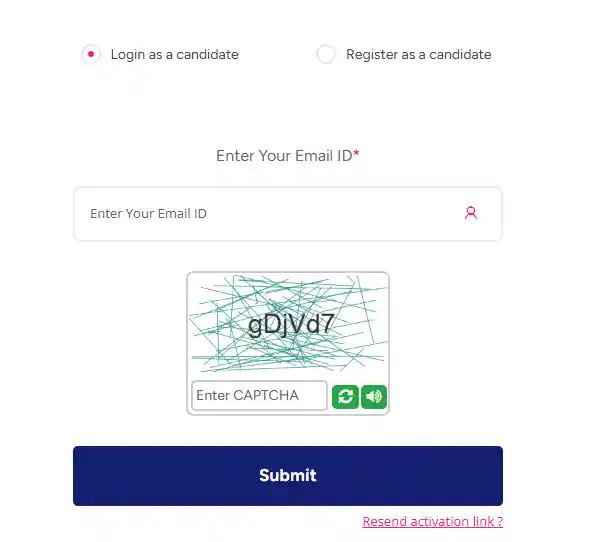Click the user profile icon in email field
The height and width of the screenshot is (542, 605).
pos(470,213)
